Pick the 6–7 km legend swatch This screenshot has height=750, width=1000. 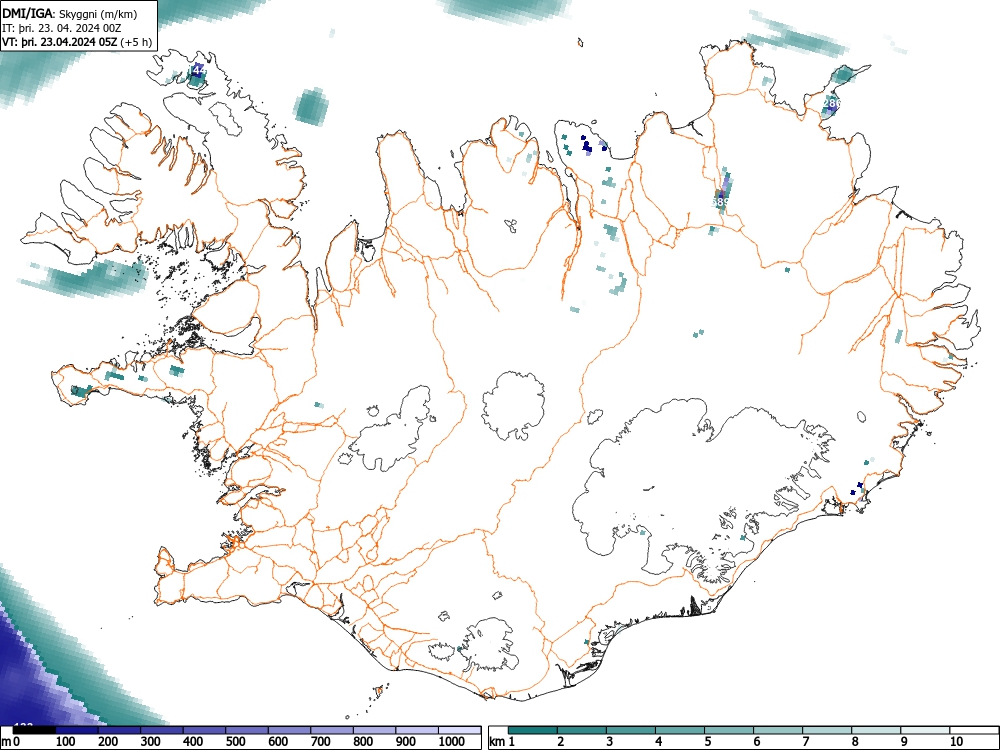click(x=778, y=730)
